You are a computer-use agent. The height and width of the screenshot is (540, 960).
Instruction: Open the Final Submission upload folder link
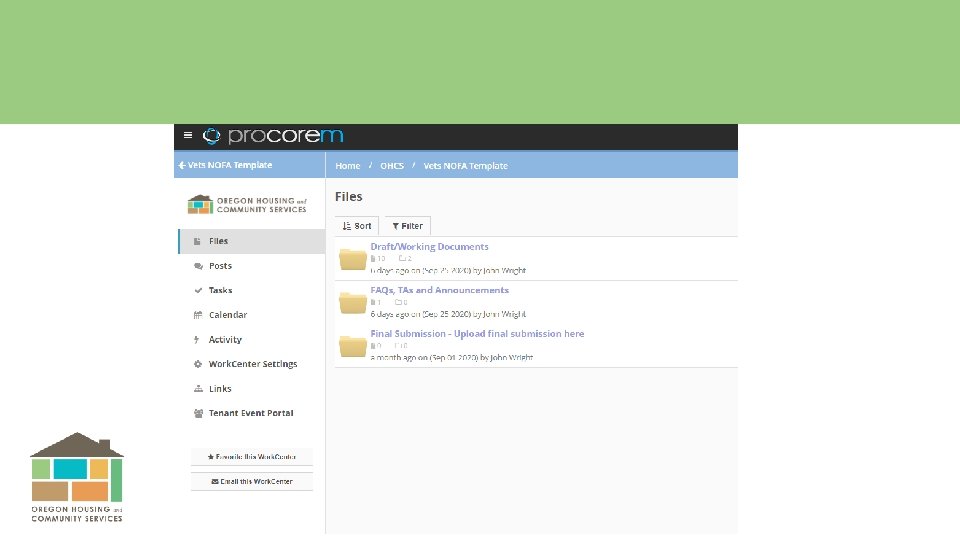click(477, 334)
